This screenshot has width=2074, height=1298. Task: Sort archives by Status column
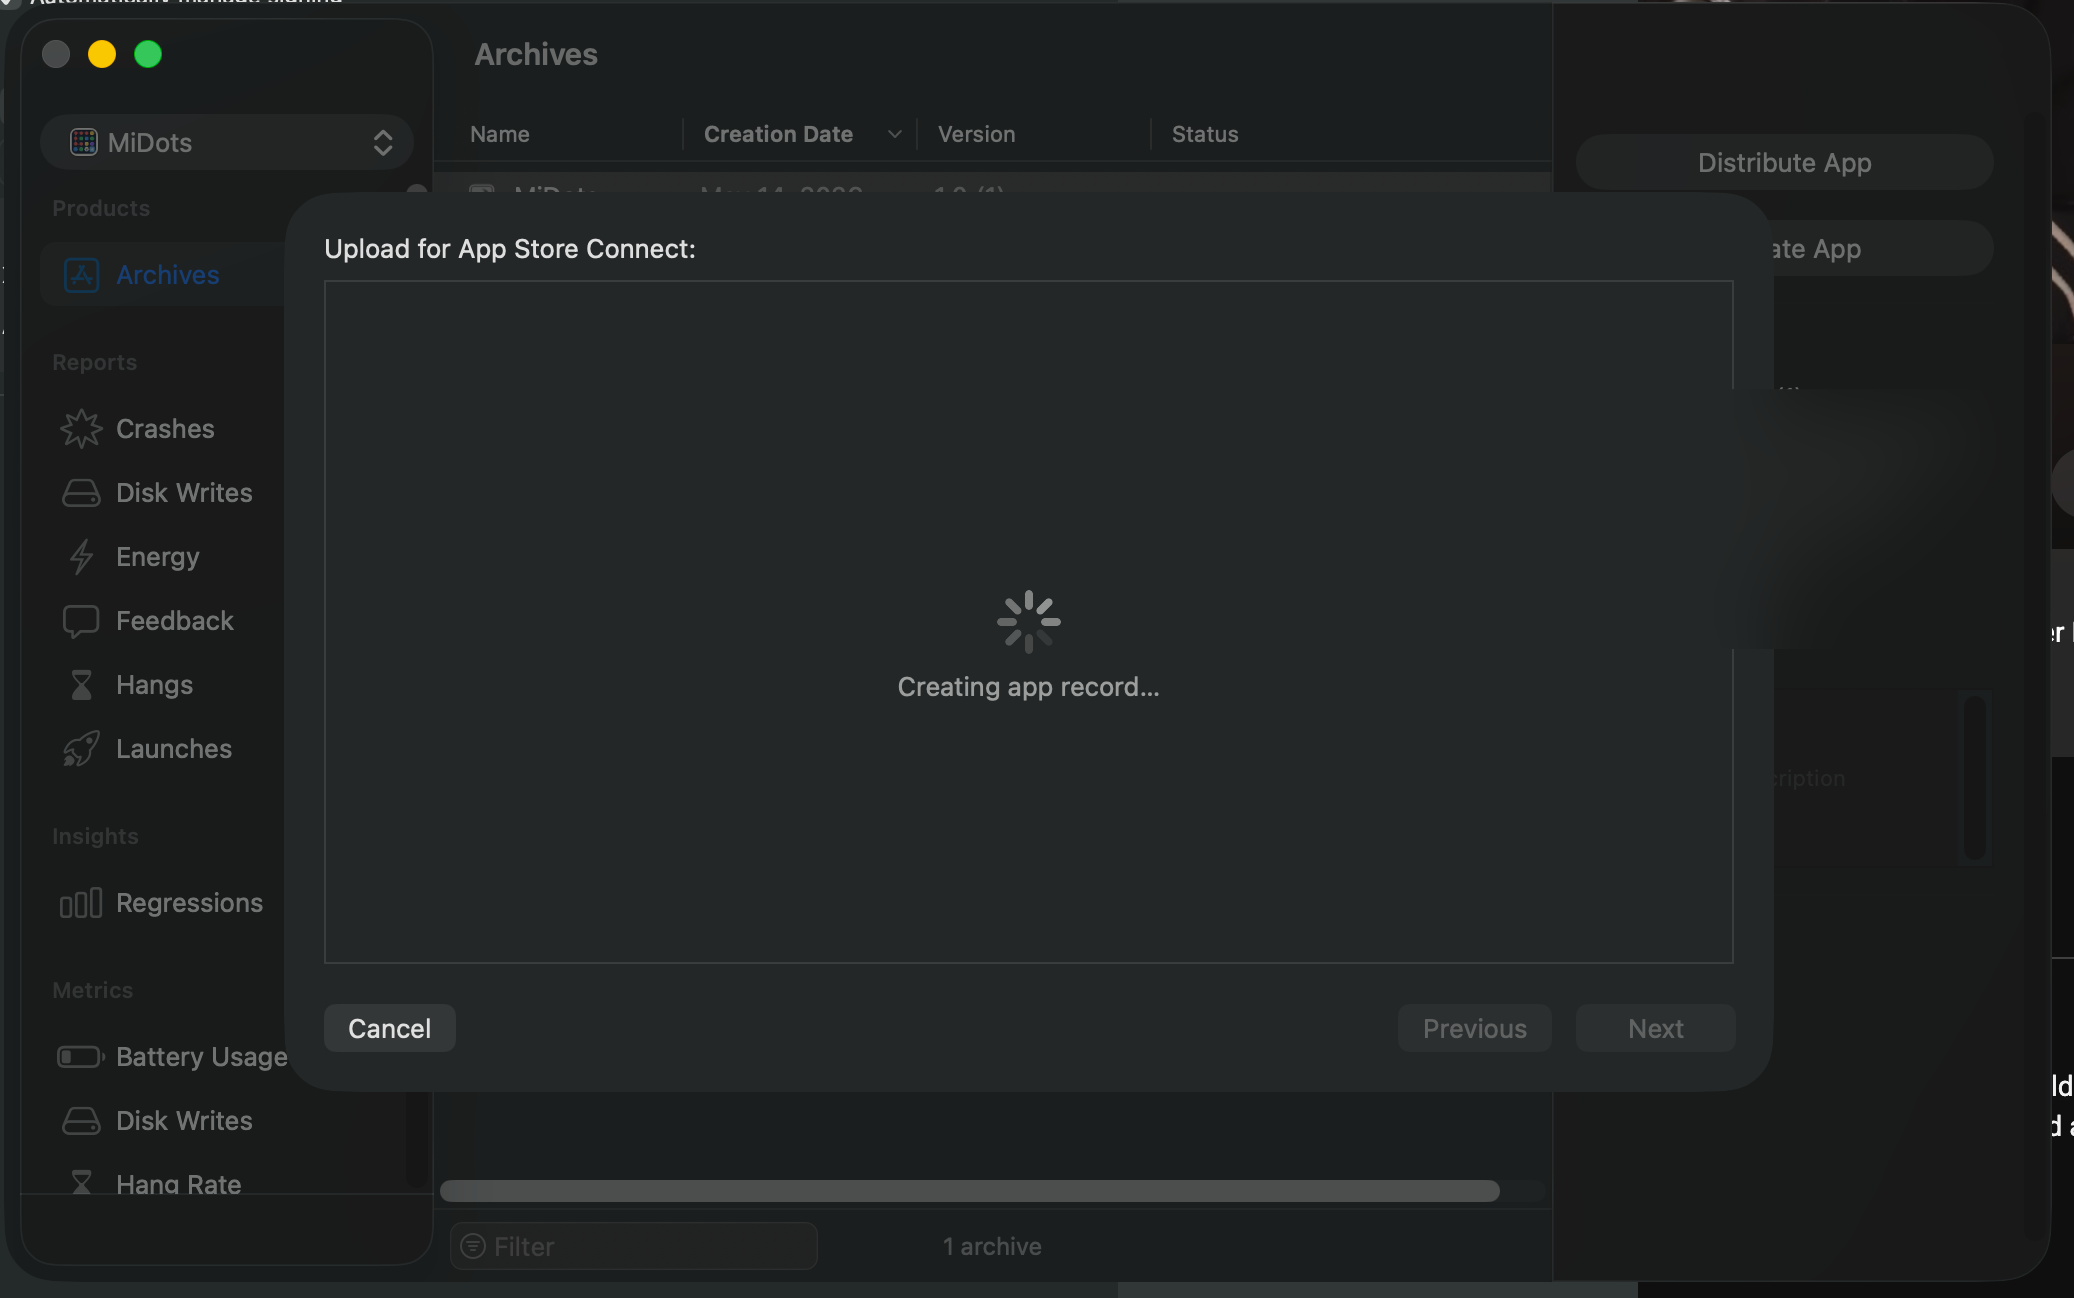1205,134
